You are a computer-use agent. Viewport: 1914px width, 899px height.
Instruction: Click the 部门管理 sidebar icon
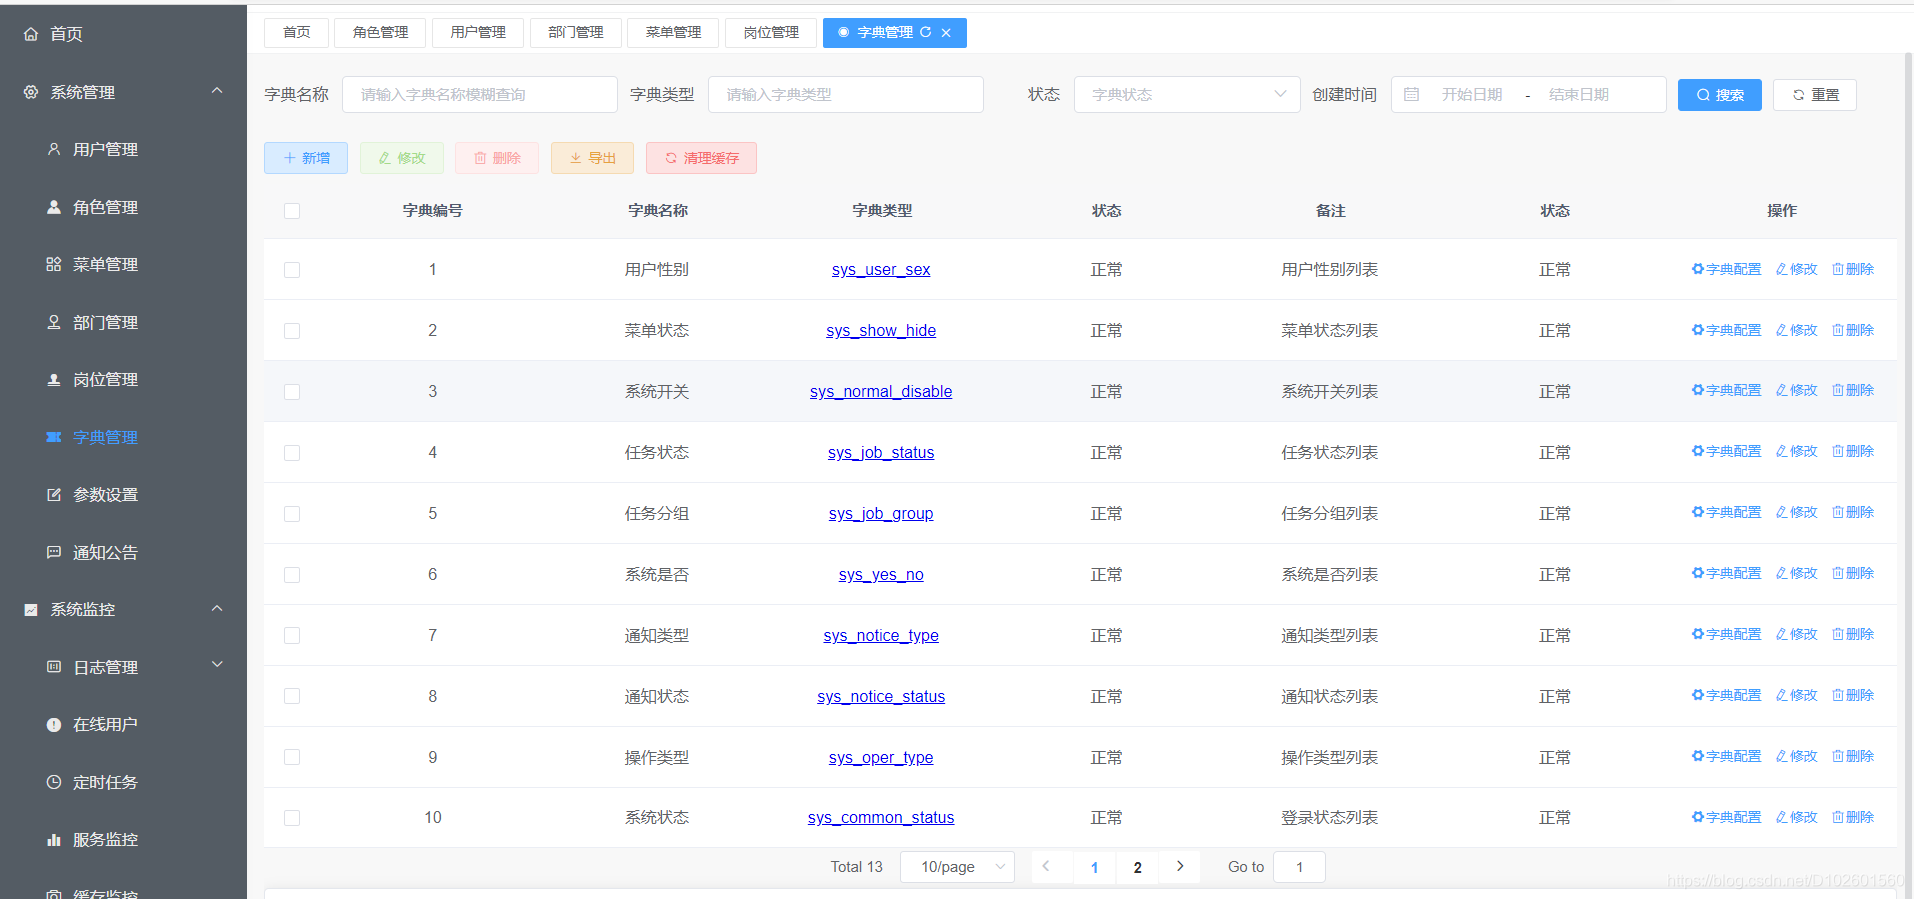(x=54, y=322)
